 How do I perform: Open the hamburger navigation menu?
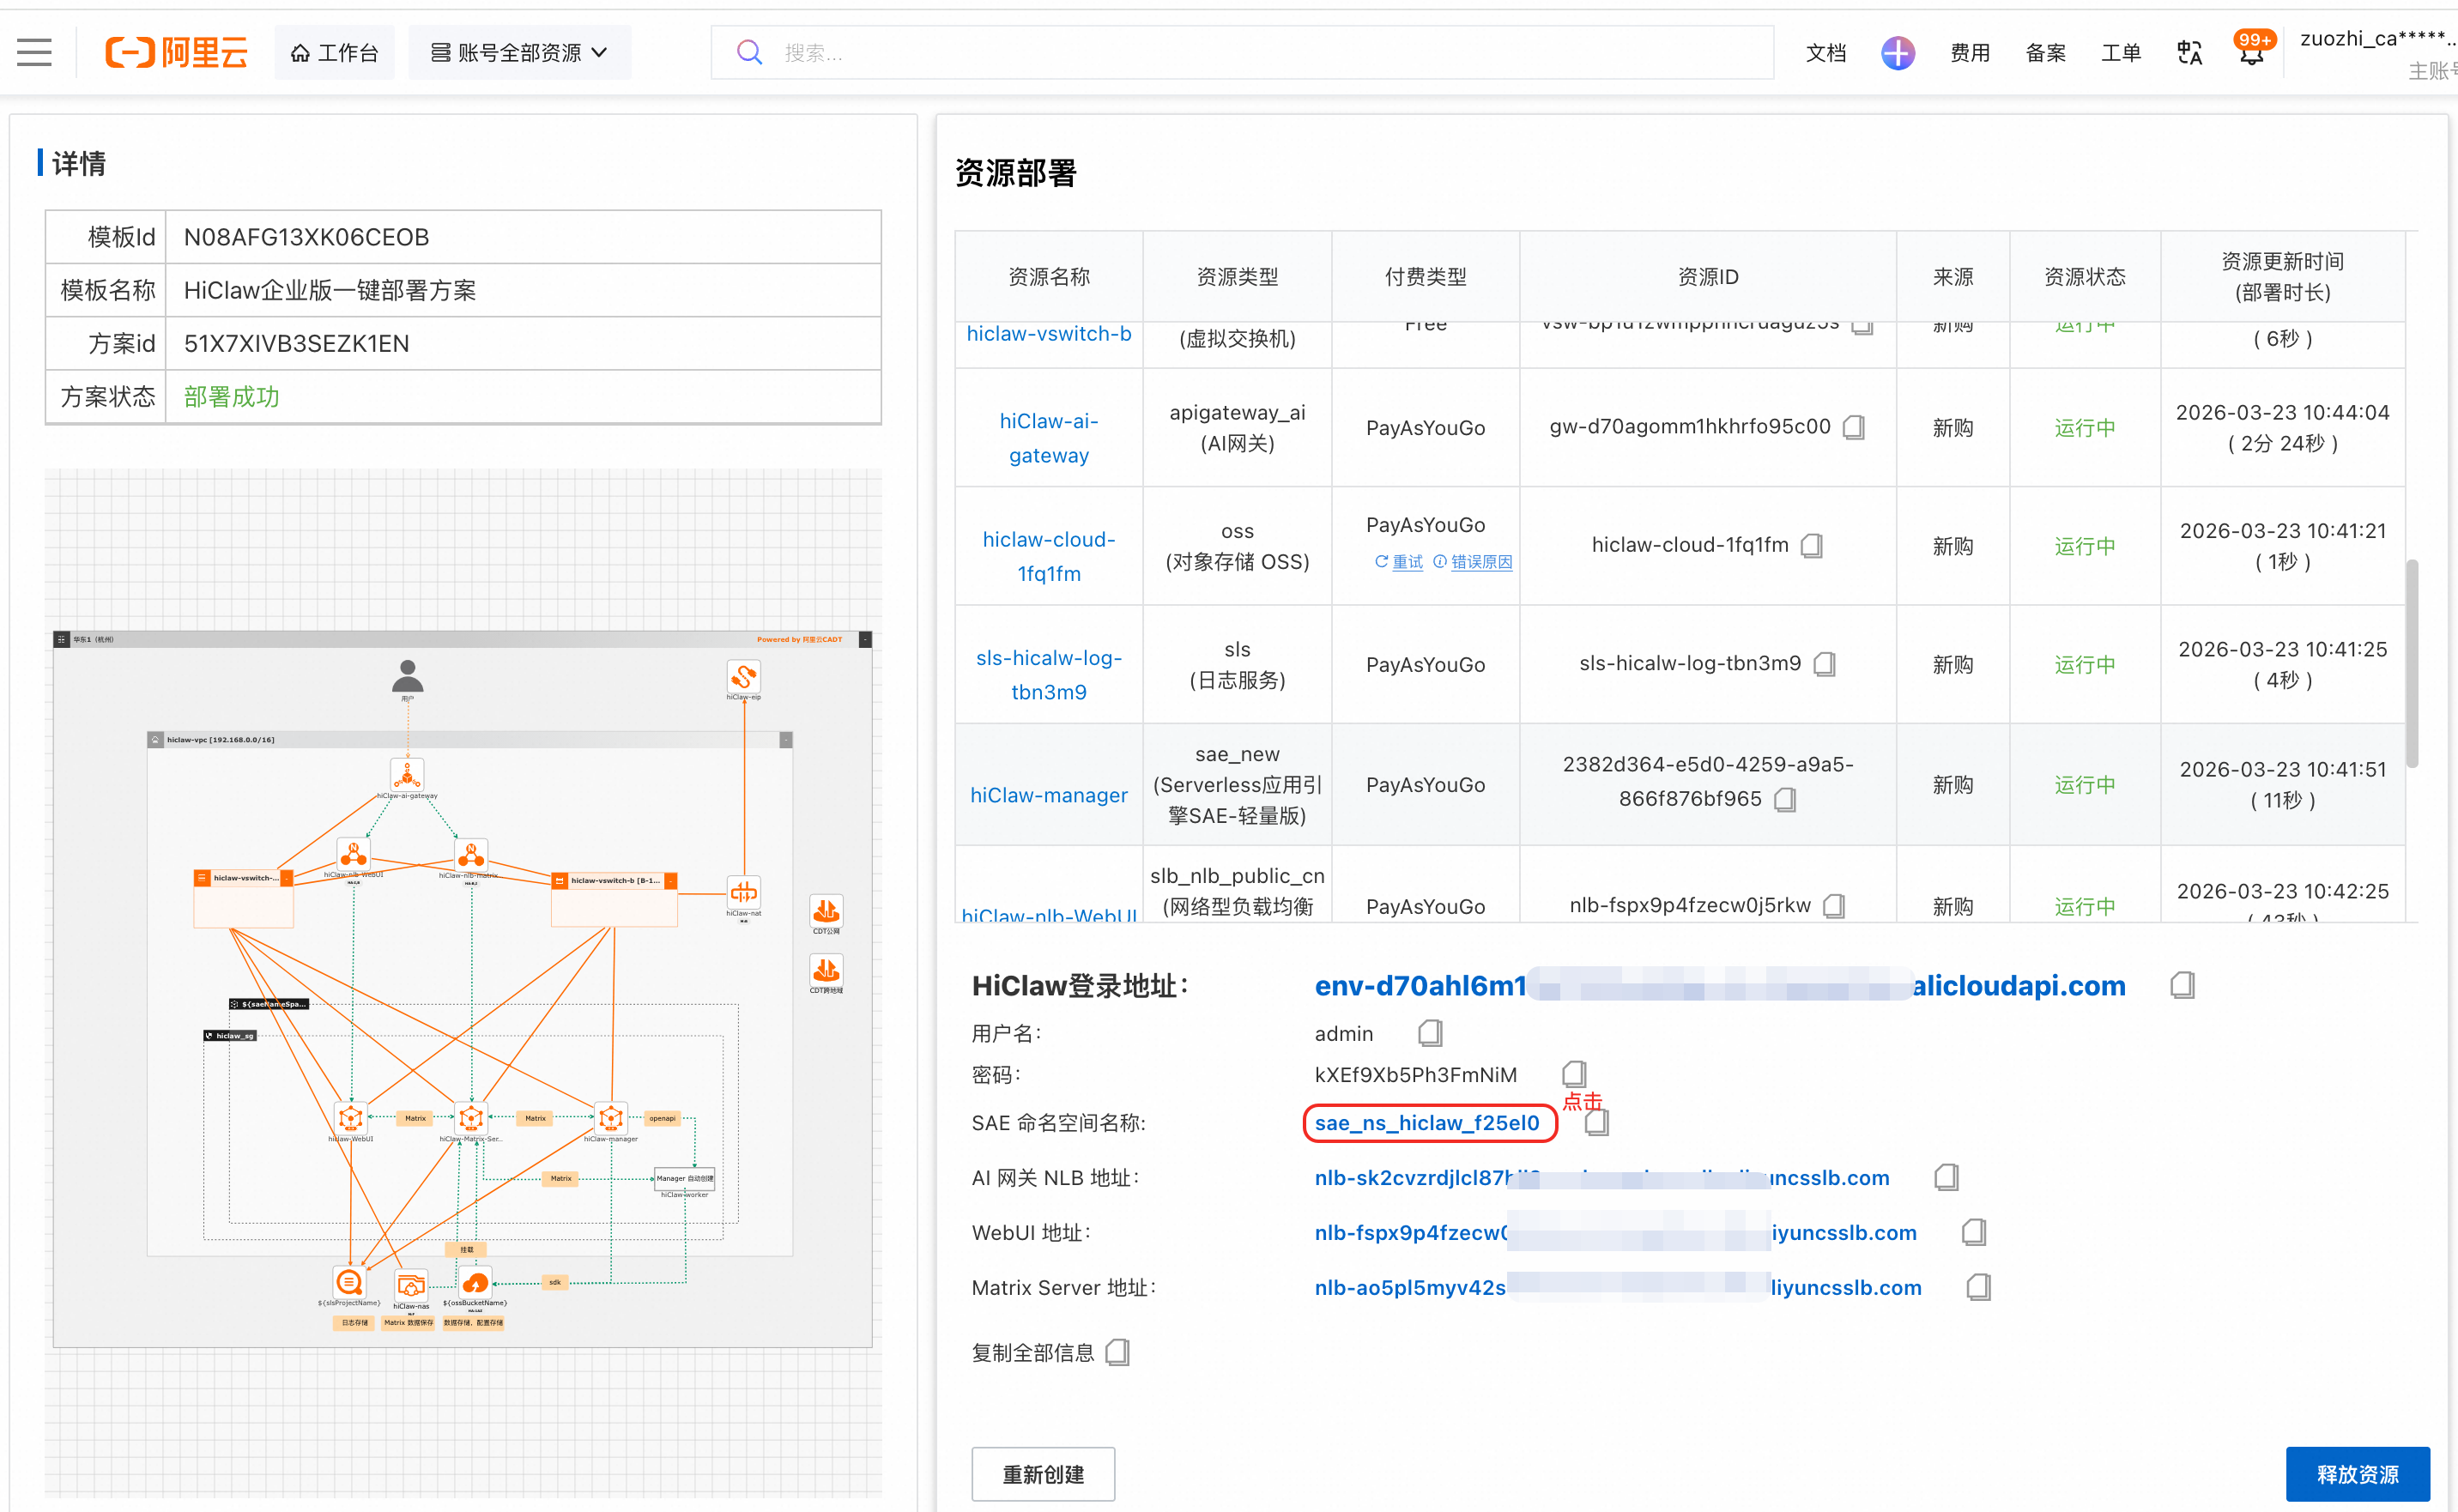34,52
